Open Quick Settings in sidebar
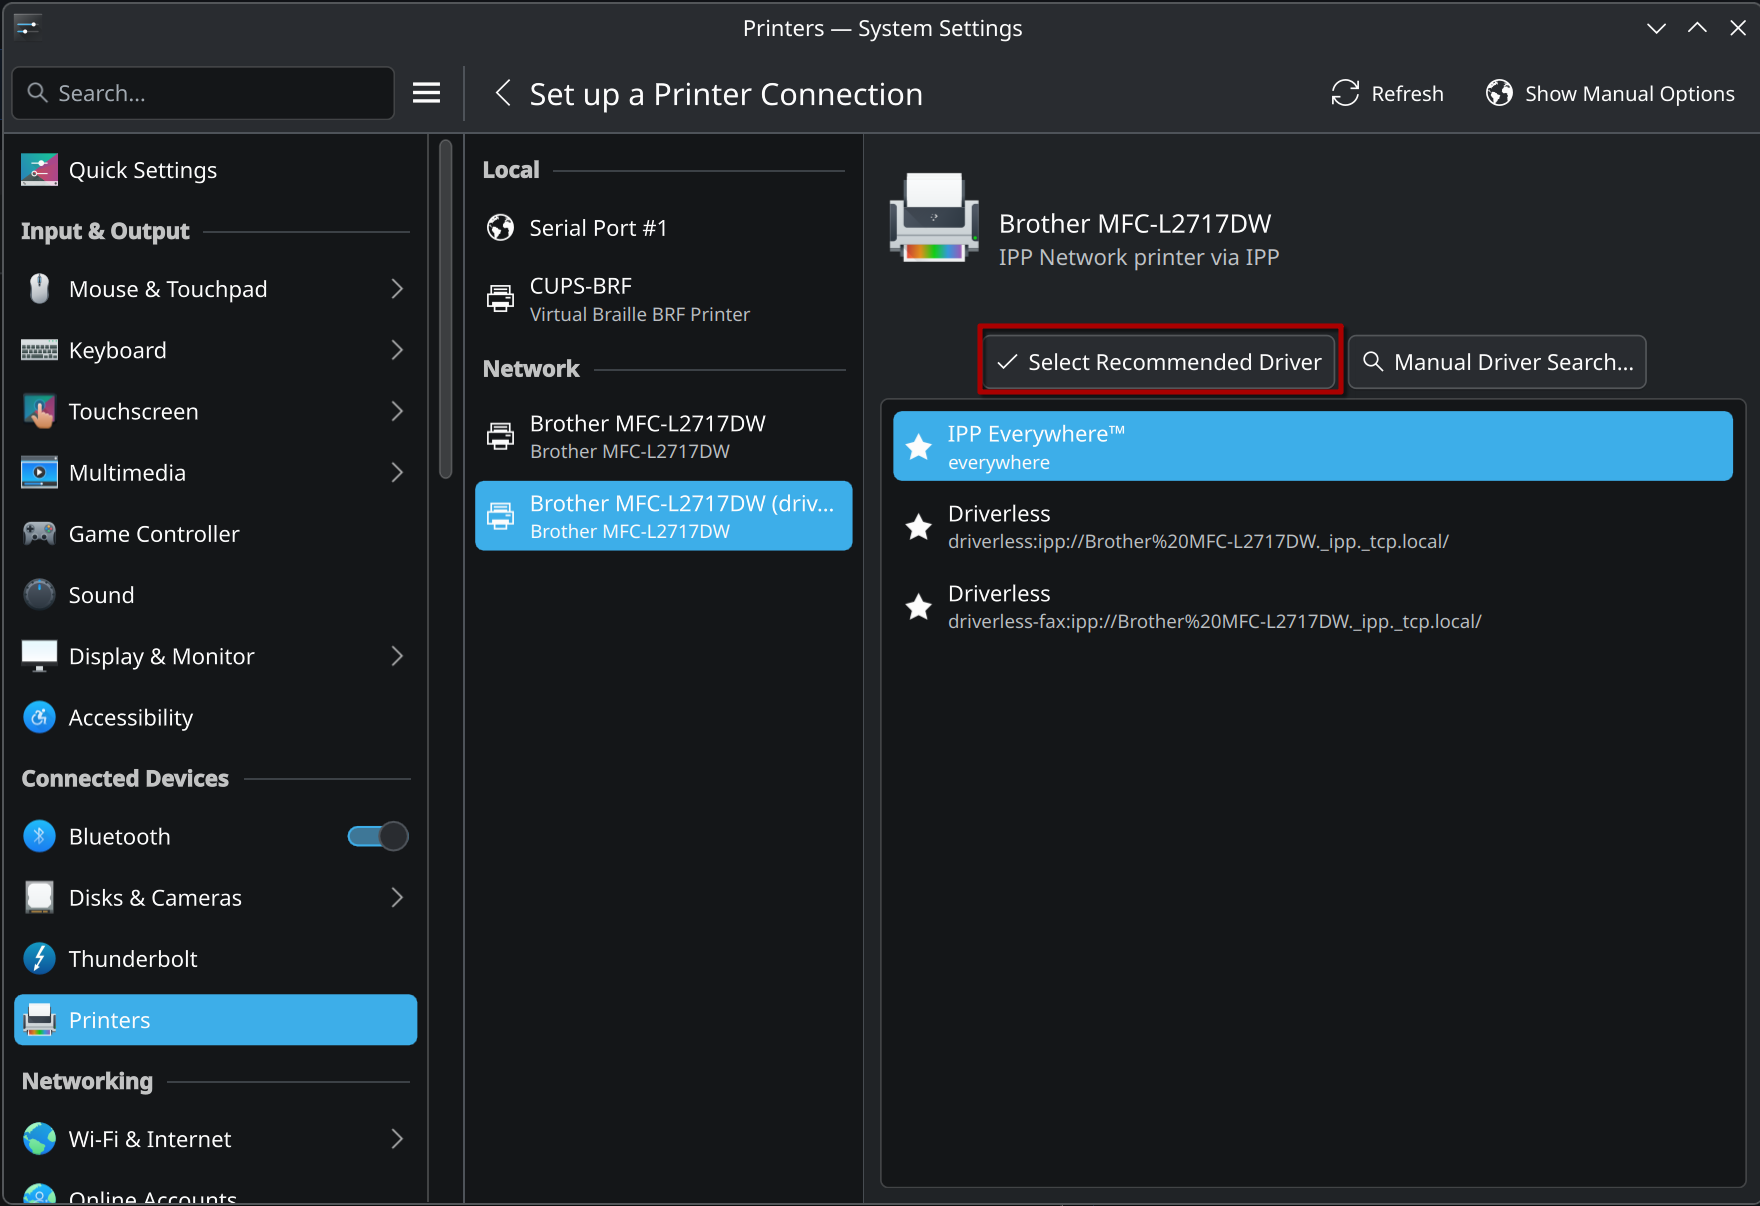Screen dimensions: 1760x1206 tap(142, 170)
